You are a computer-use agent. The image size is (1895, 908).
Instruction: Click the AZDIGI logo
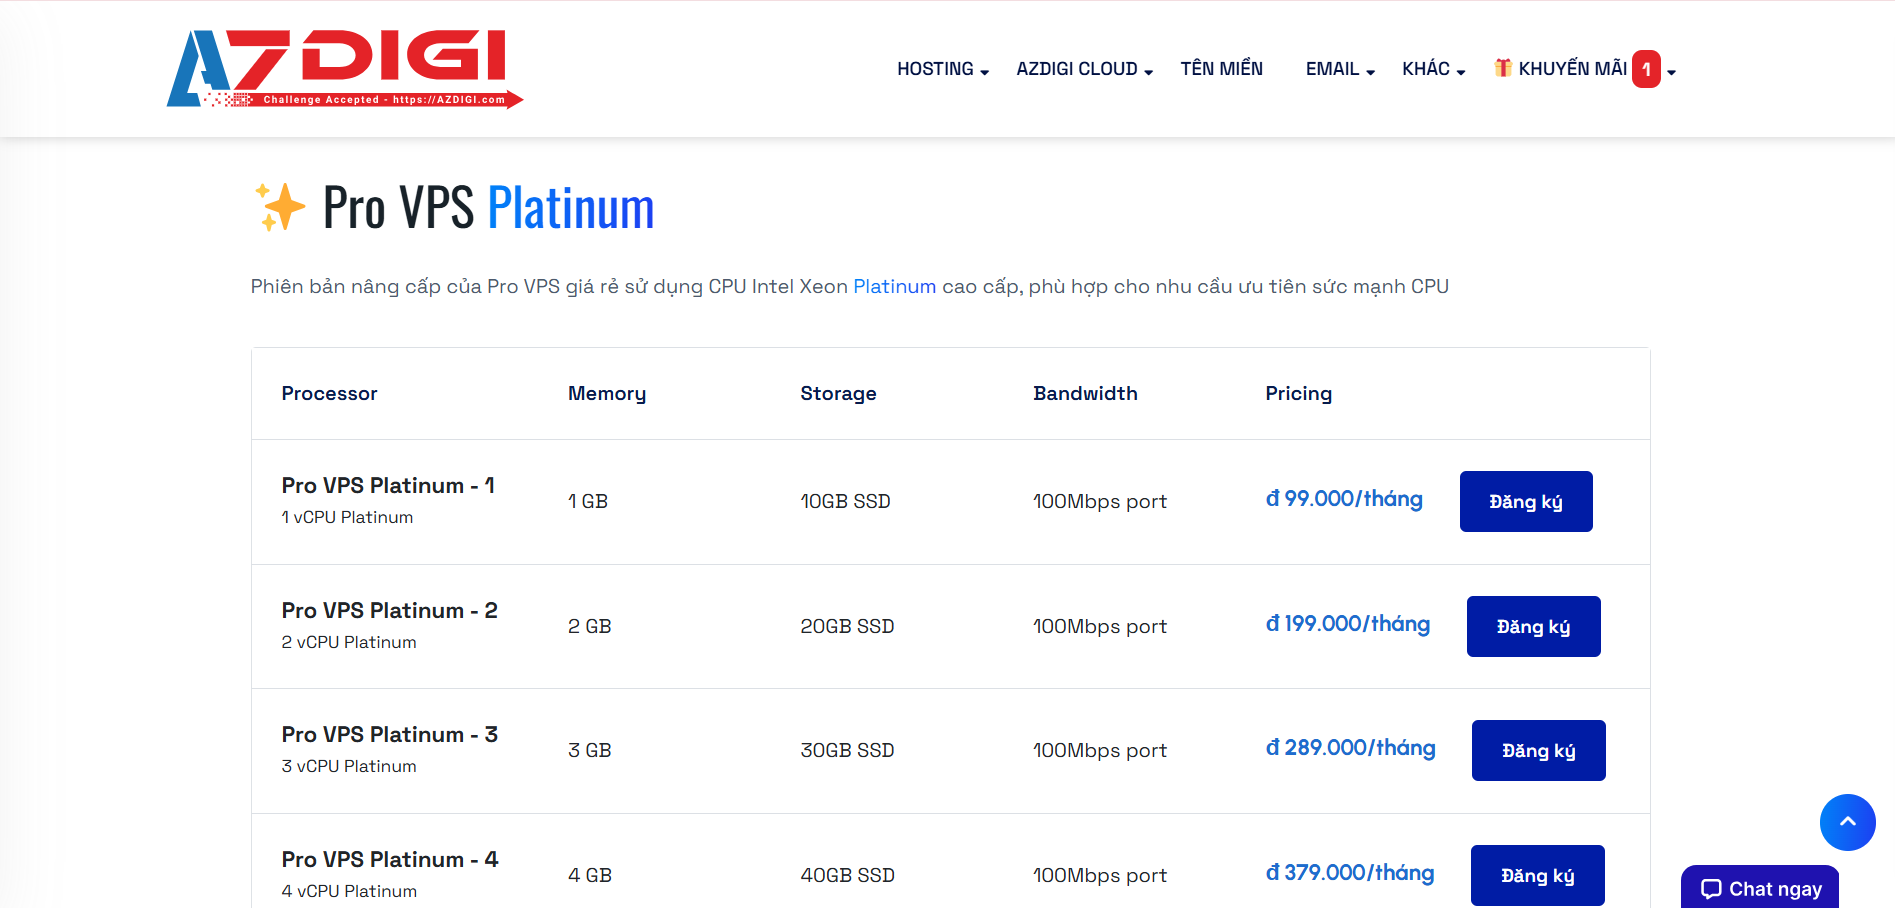tap(344, 68)
